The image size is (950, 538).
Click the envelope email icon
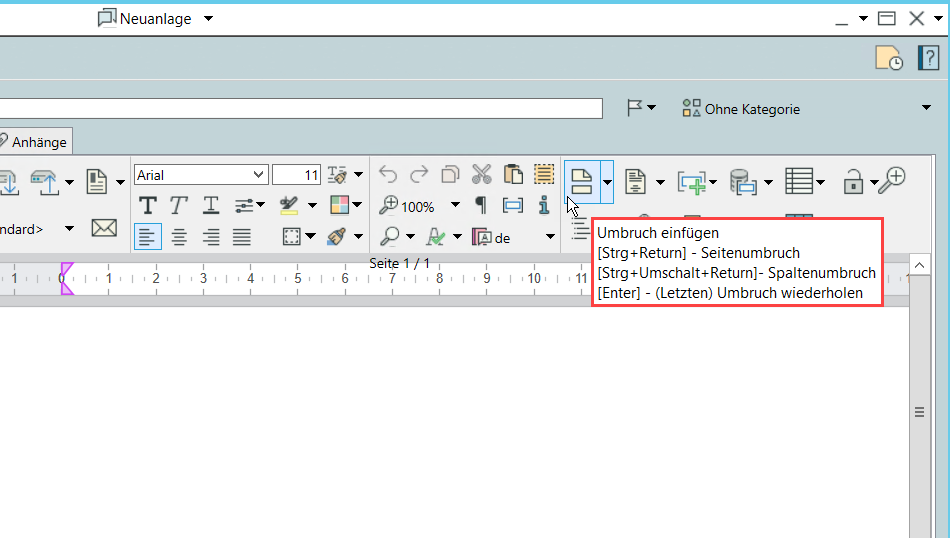104,228
